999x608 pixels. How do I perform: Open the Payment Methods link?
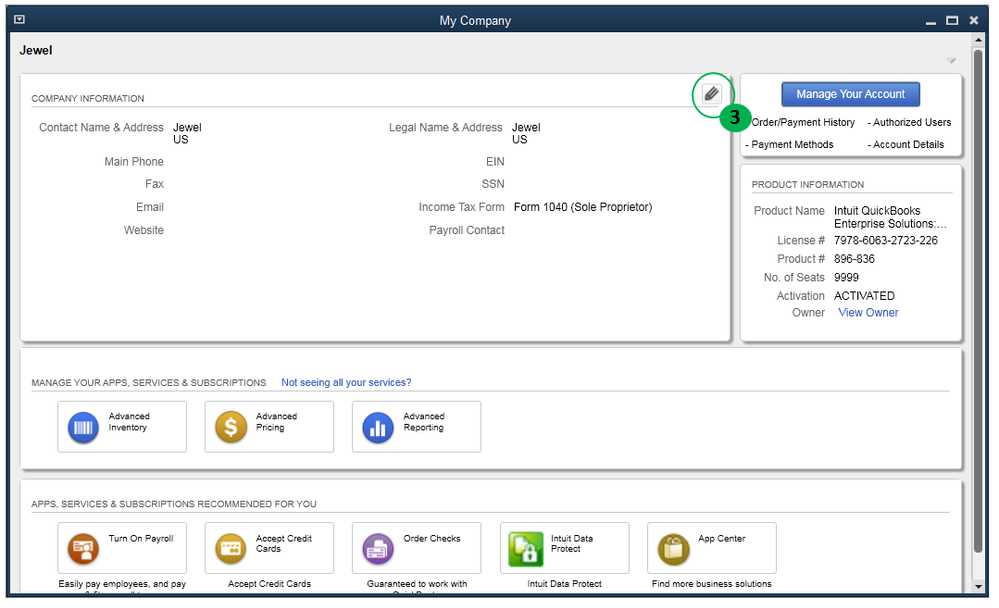(x=792, y=145)
